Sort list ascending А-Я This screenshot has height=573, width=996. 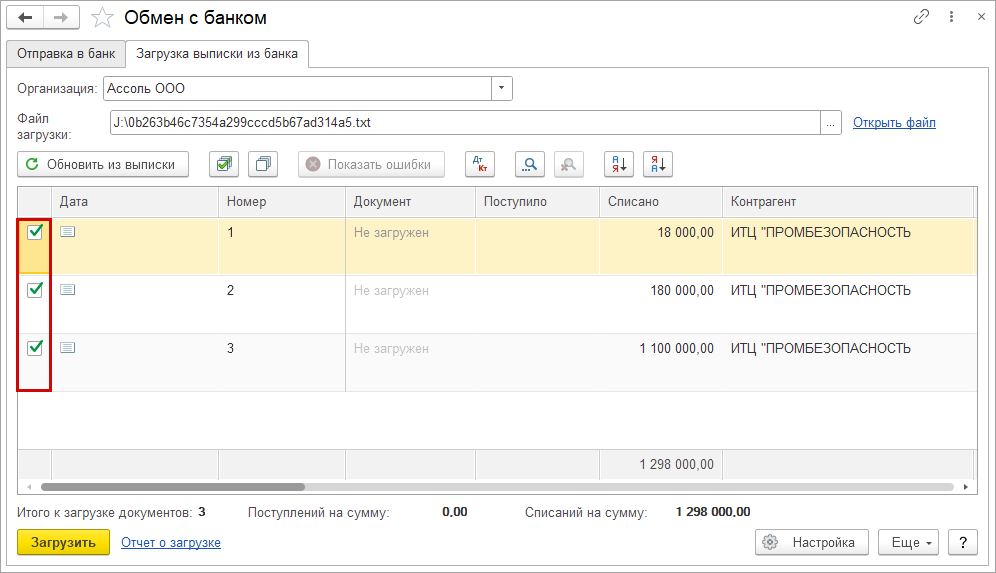point(618,165)
